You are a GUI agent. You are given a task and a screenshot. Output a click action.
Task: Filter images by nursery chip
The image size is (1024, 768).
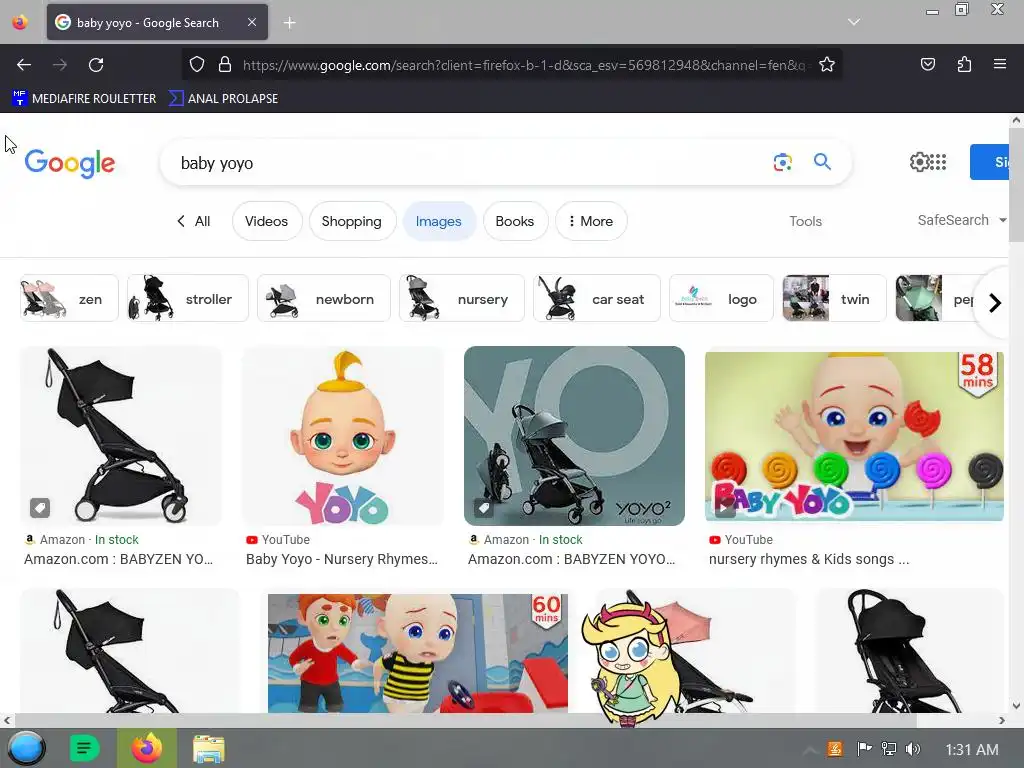462,298
